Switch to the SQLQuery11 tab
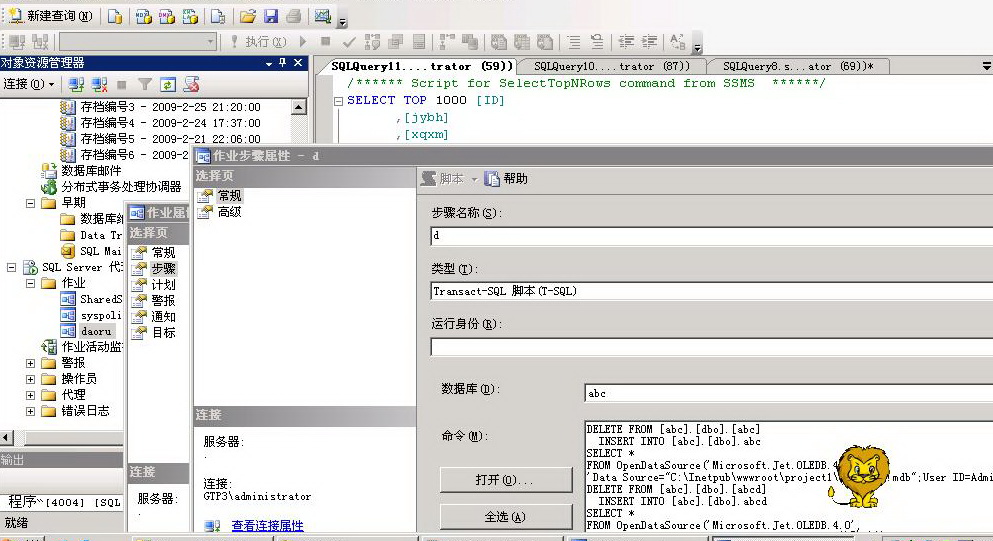This screenshot has height=541, width=993. (422, 66)
